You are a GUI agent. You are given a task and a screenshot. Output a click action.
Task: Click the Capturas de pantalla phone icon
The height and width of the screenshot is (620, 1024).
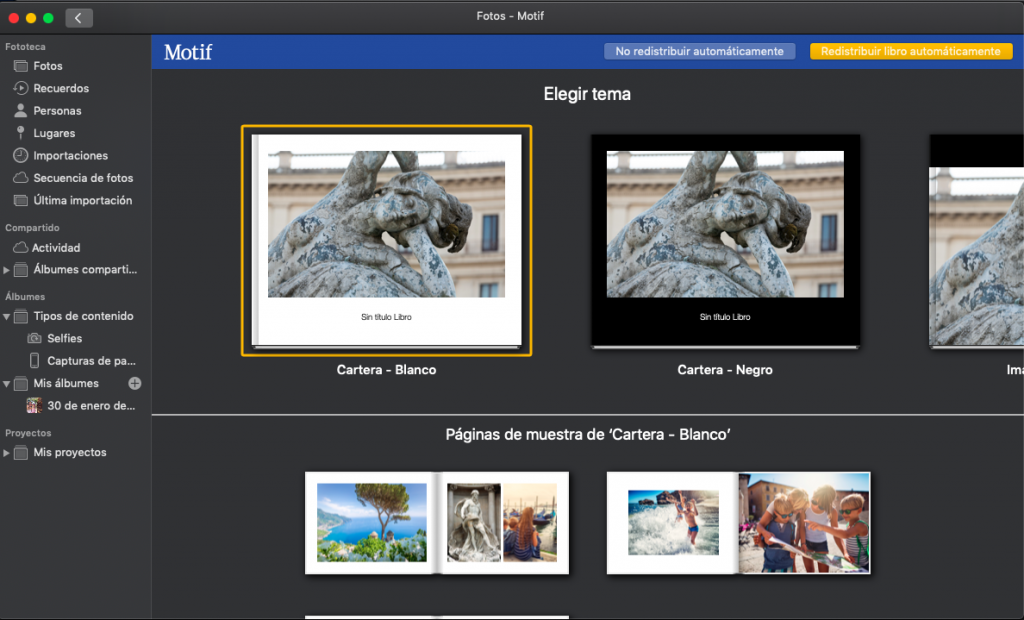(x=35, y=361)
